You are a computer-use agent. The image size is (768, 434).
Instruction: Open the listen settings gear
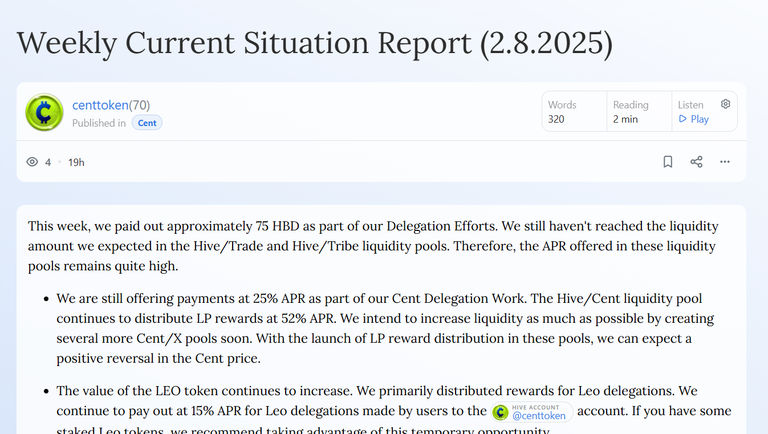[x=725, y=104]
